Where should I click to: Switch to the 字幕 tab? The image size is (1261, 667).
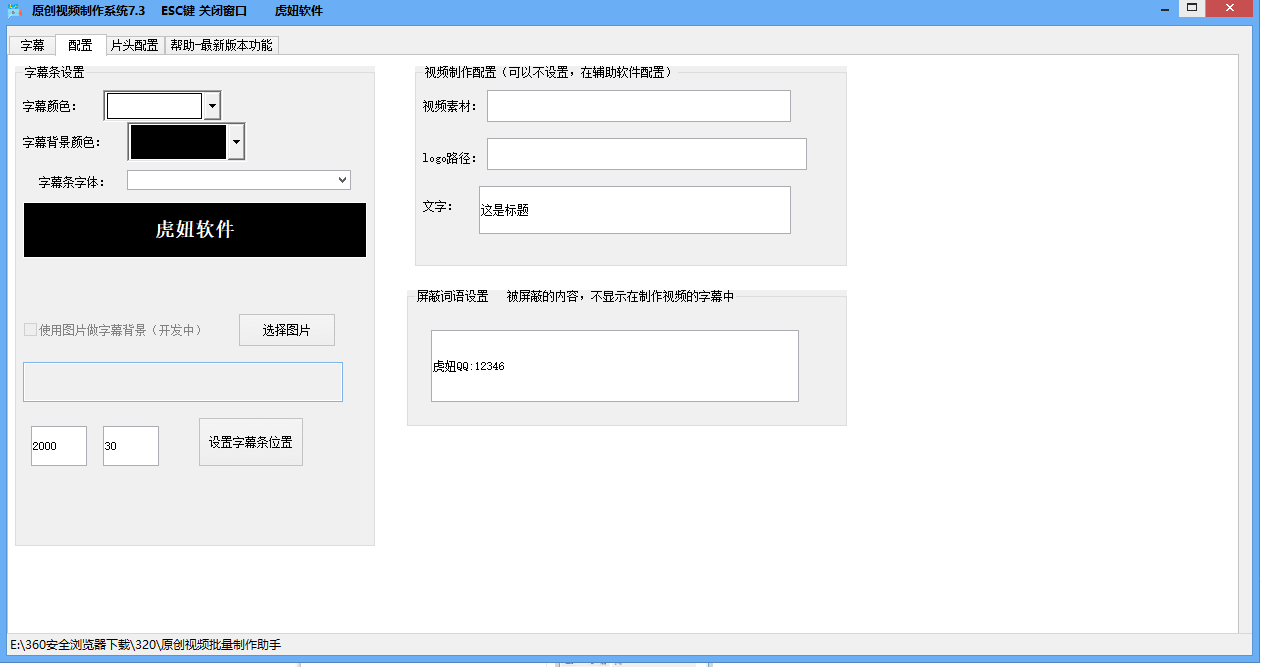pos(32,45)
